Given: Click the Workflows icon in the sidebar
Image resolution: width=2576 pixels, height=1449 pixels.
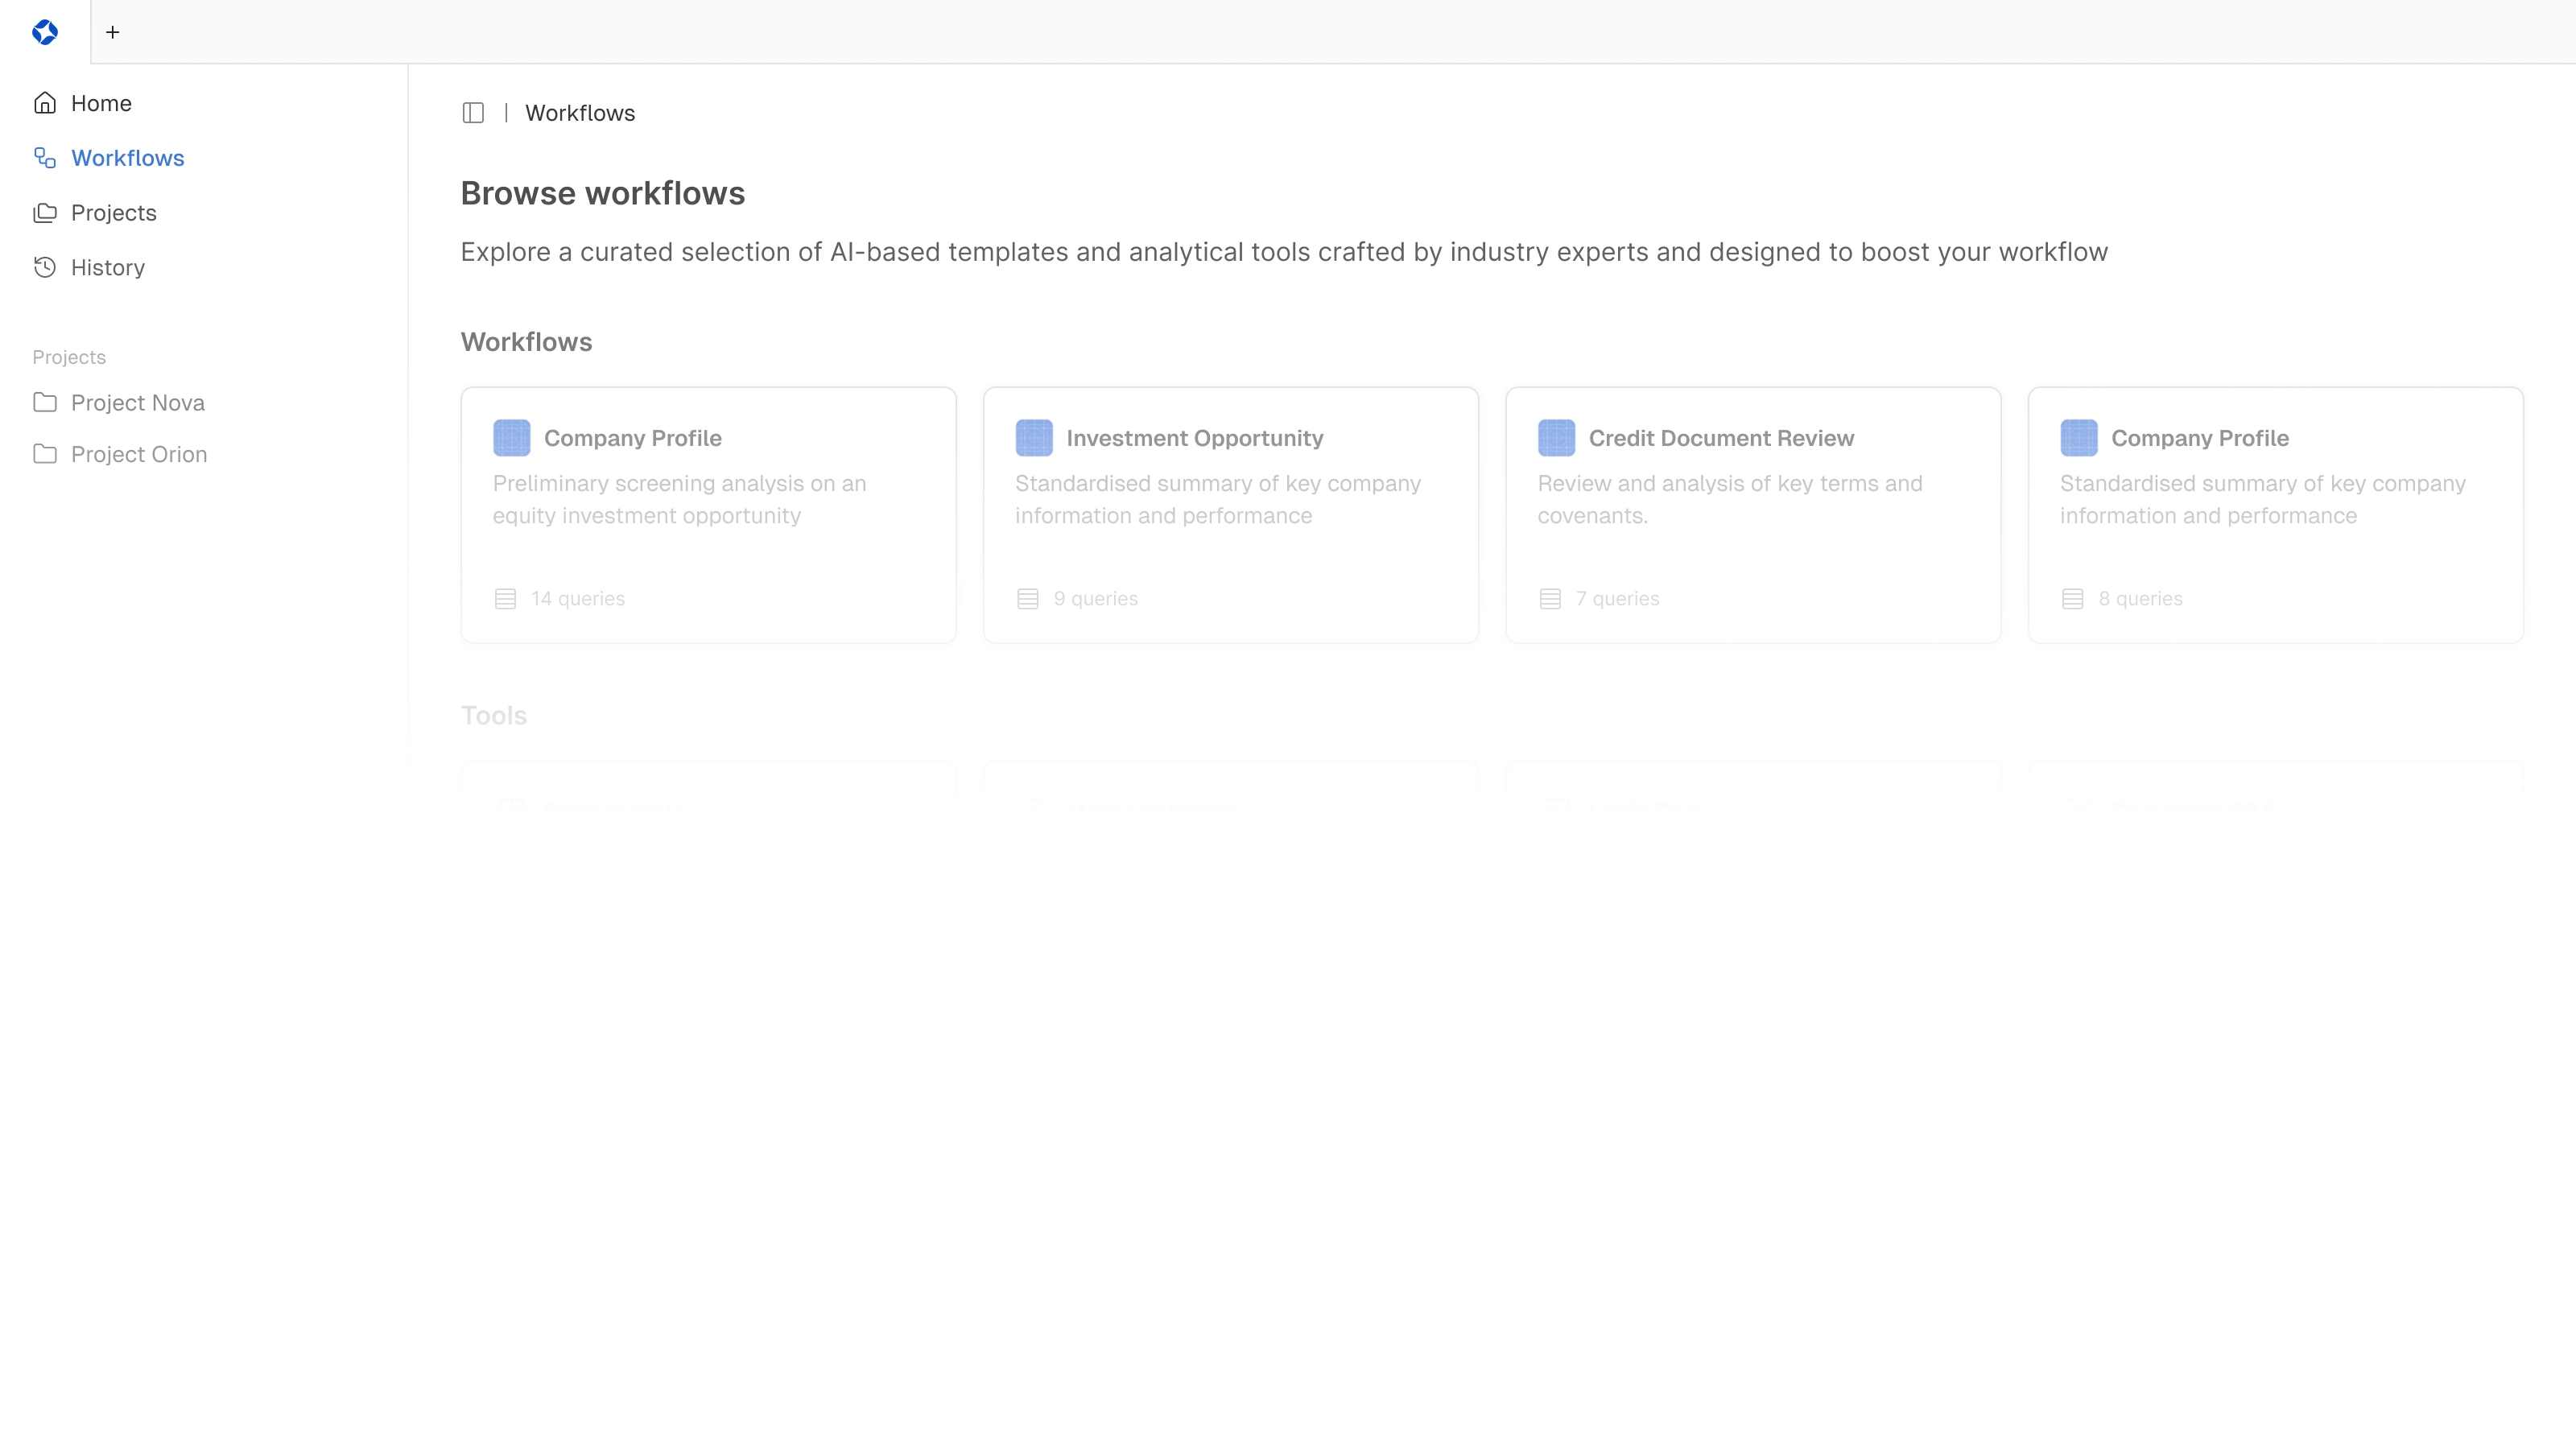Looking at the screenshot, I should click(x=45, y=157).
